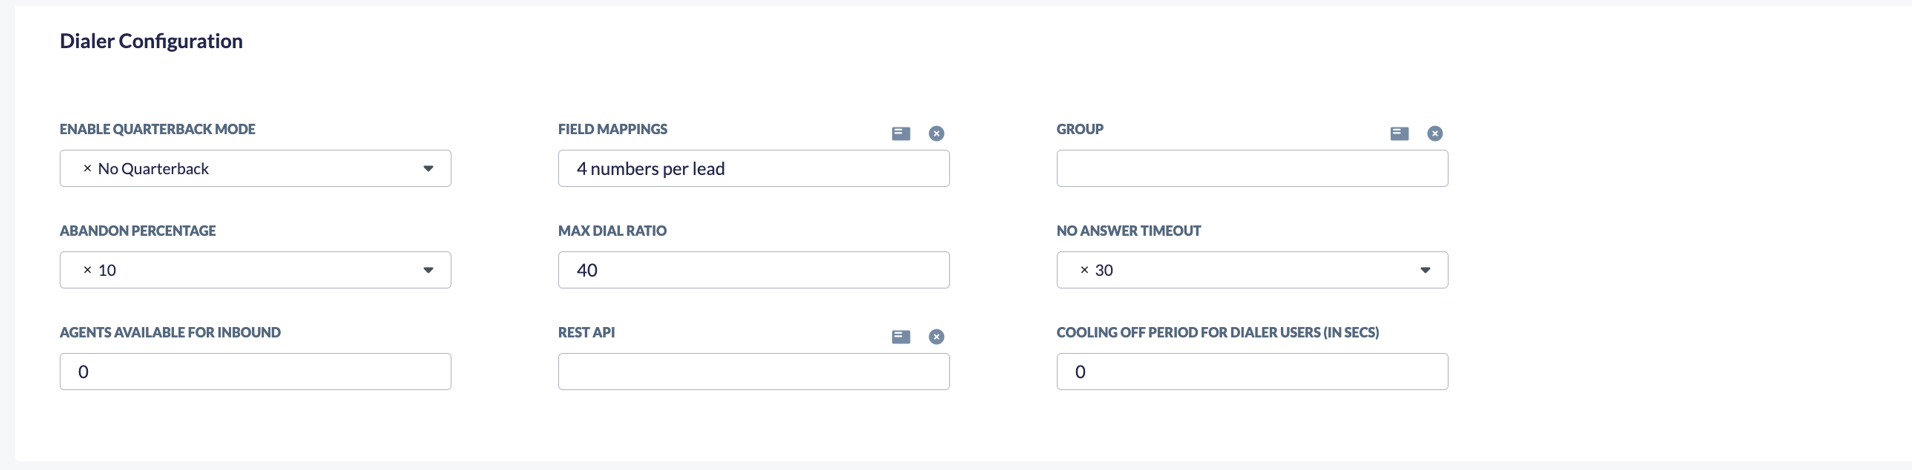This screenshot has height=470, width=1912.
Task: Click into the empty Rest API input field
Action: coord(754,372)
